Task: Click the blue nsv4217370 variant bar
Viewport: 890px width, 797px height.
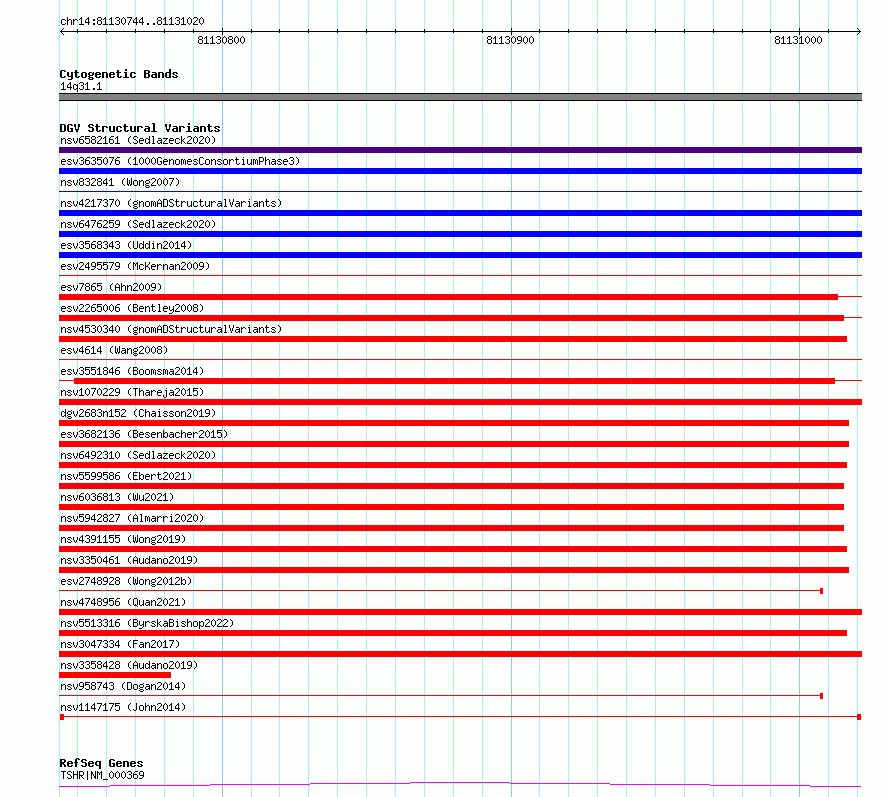Action: pos(460,213)
